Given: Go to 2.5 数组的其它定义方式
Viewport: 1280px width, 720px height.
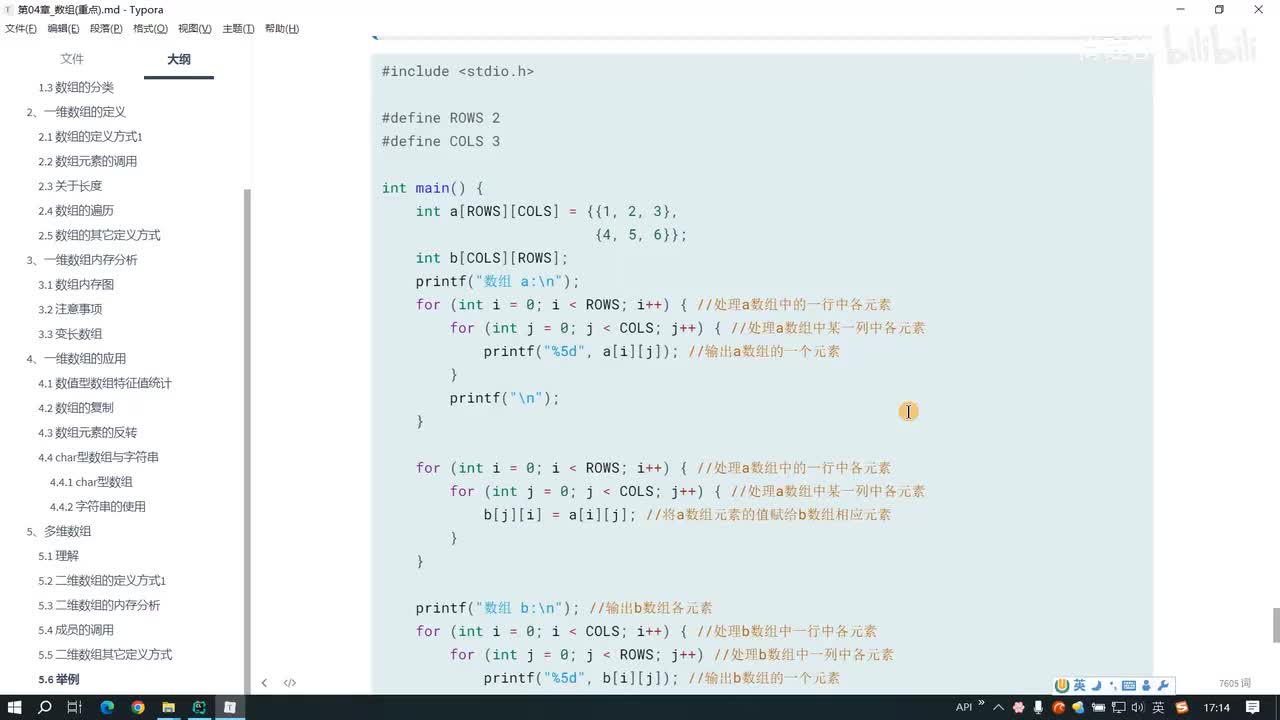Looking at the screenshot, I should point(99,235).
